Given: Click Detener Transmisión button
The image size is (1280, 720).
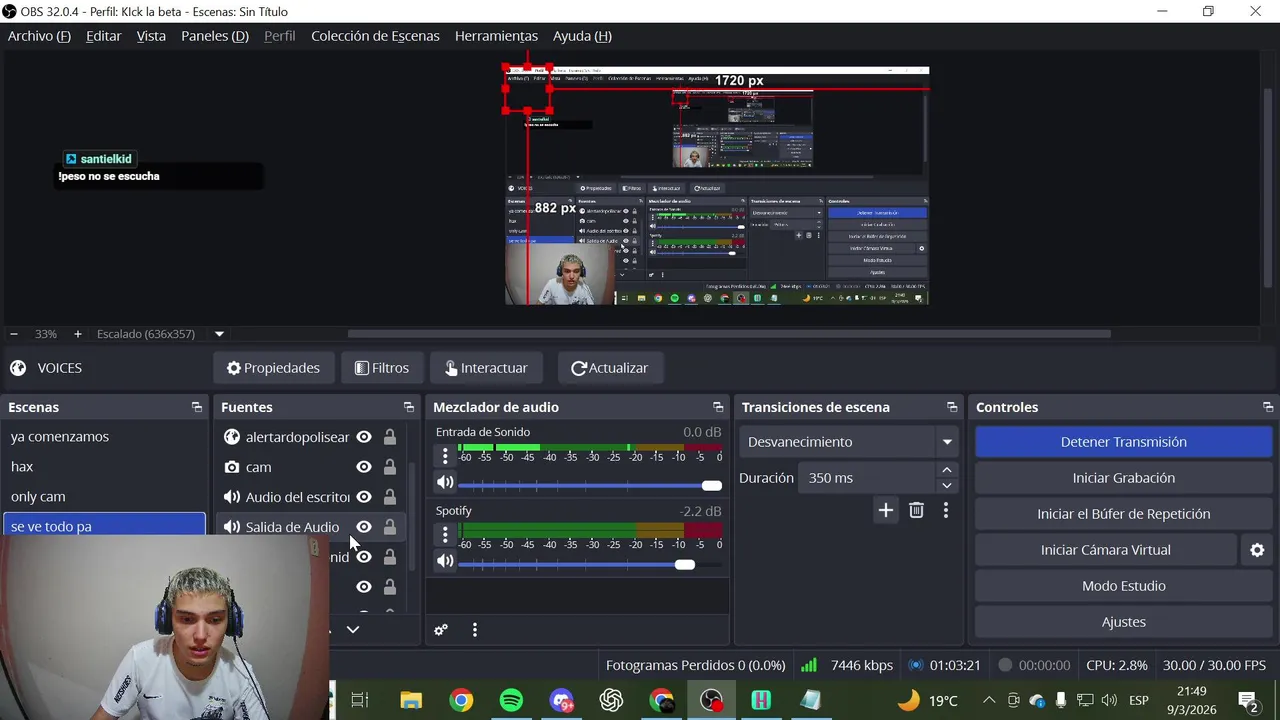Looking at the screenshot, I should point(1124,442).
